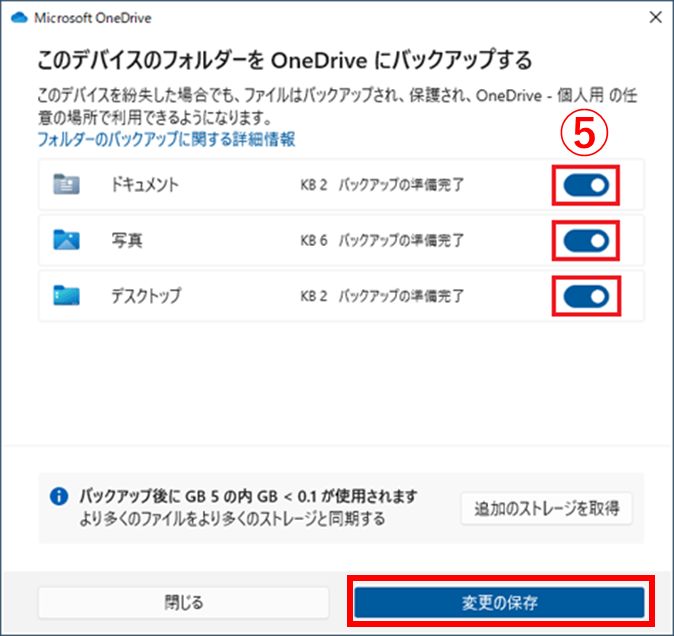Click the ドキュメント folder icon
Viewport: 674px width, 636px height.
66,185
